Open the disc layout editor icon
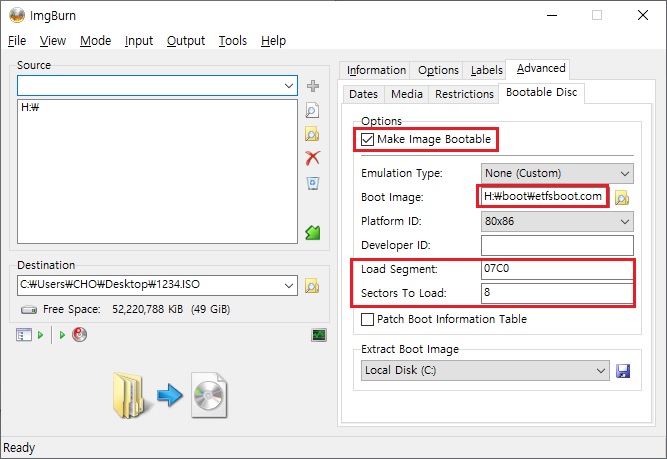Image resolution: width=667 pixels, height=459 pixels. [x=24, y=335]
